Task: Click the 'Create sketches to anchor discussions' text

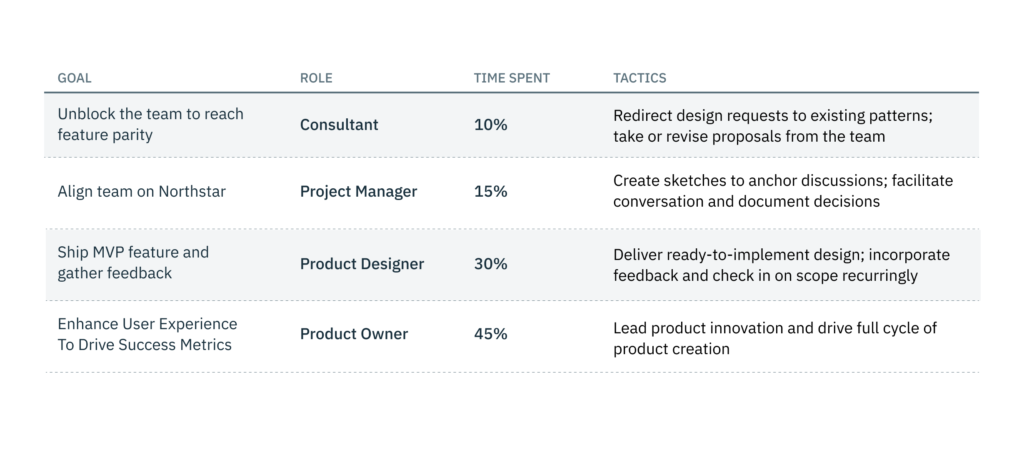Action: click(782, 191)
